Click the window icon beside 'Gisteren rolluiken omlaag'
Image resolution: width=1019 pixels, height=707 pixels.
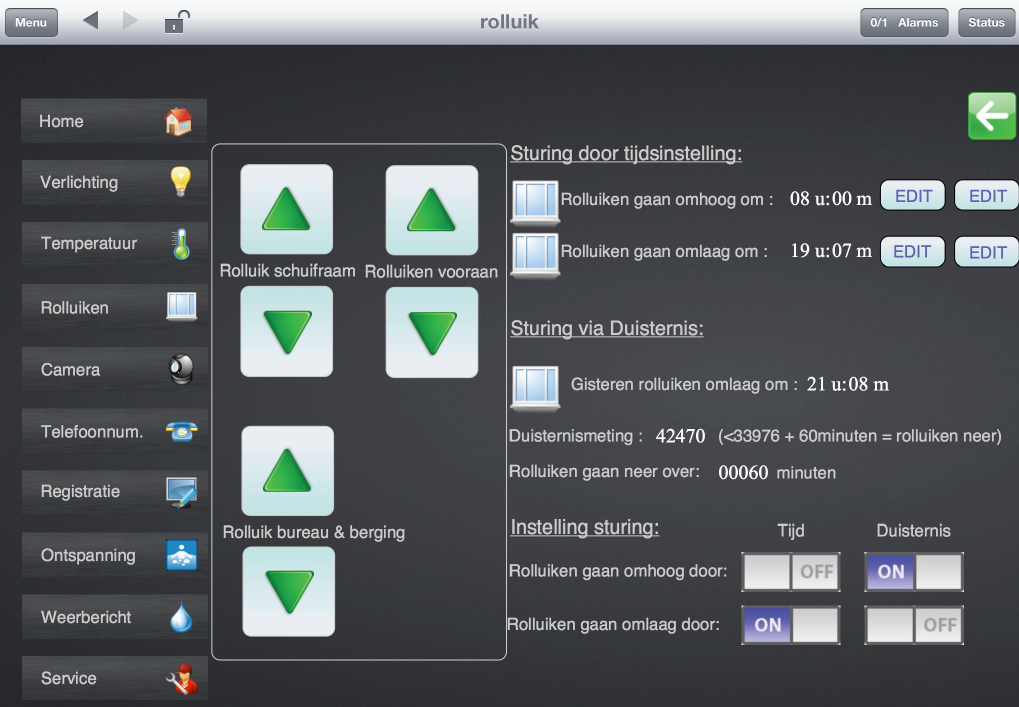pyautogui.click(x=535, y=389)
